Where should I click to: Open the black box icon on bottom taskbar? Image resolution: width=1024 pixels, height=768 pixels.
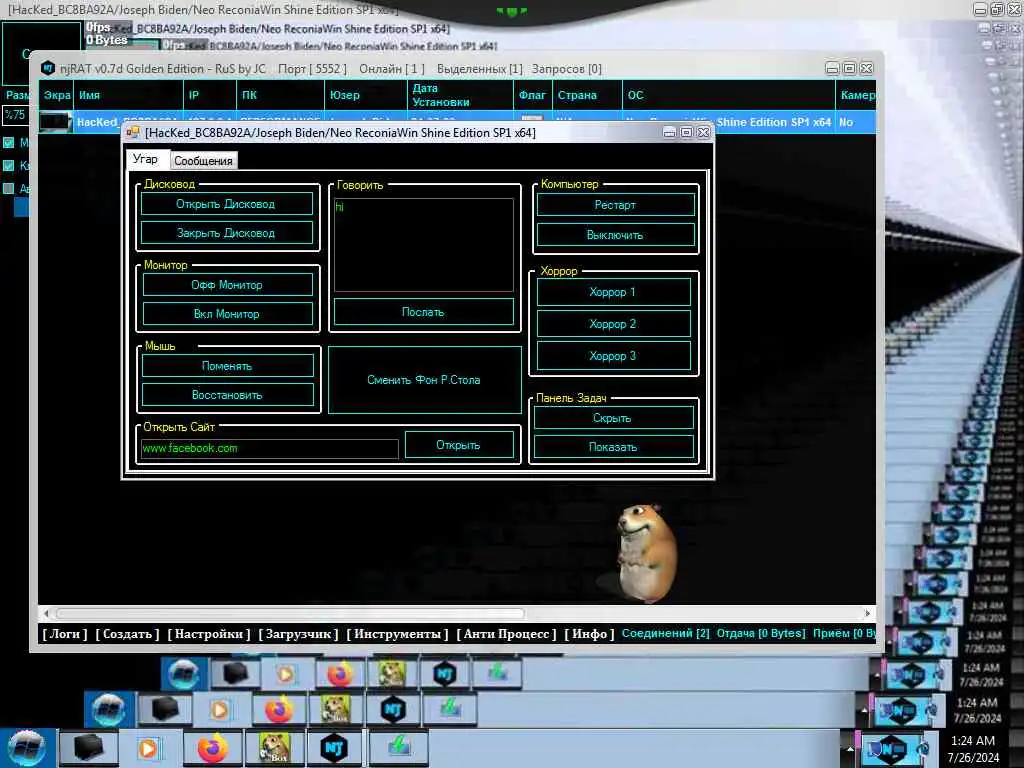[x=88, y=748]
